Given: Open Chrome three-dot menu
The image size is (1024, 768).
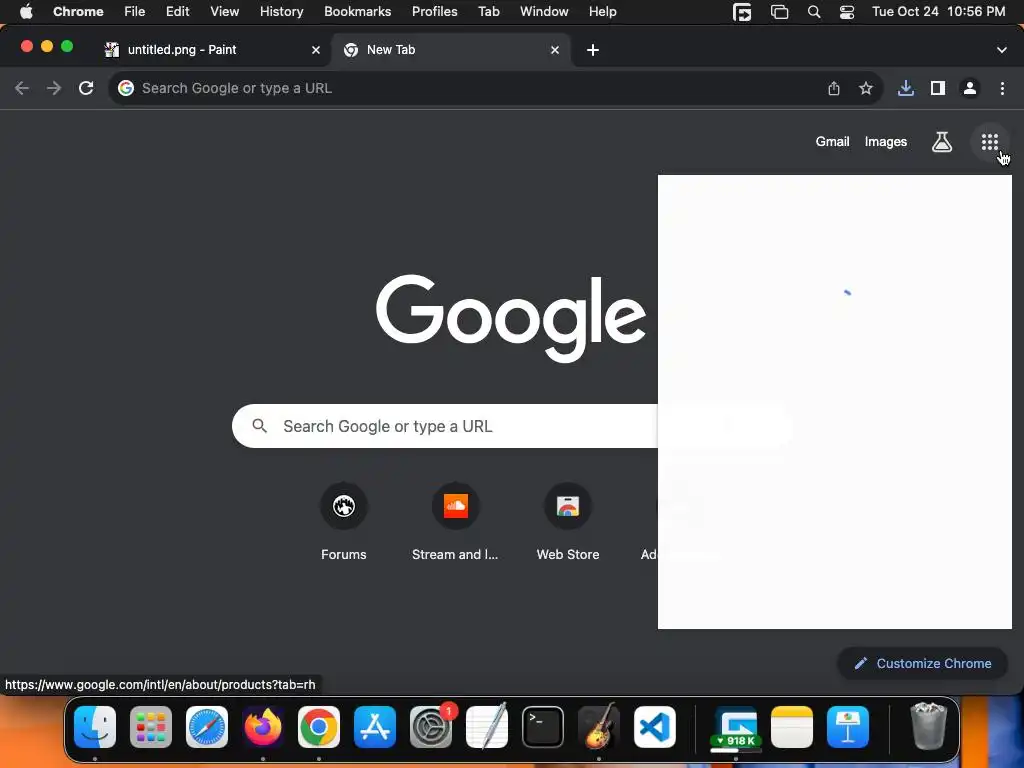Looking at the screenshot, I should pos(1002,88).
